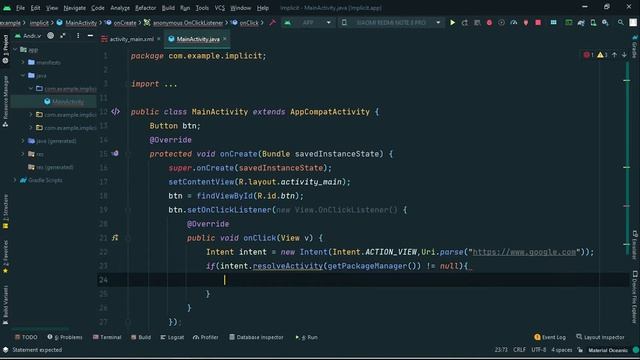
Task: Click the Select Opened File target icon
Action: (x=50, y=36)
